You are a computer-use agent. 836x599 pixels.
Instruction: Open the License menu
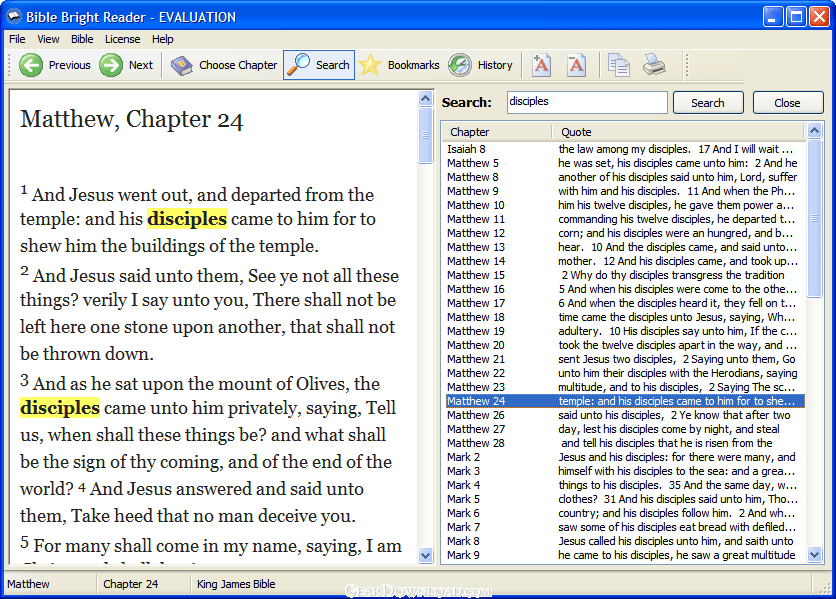[123, 39]
